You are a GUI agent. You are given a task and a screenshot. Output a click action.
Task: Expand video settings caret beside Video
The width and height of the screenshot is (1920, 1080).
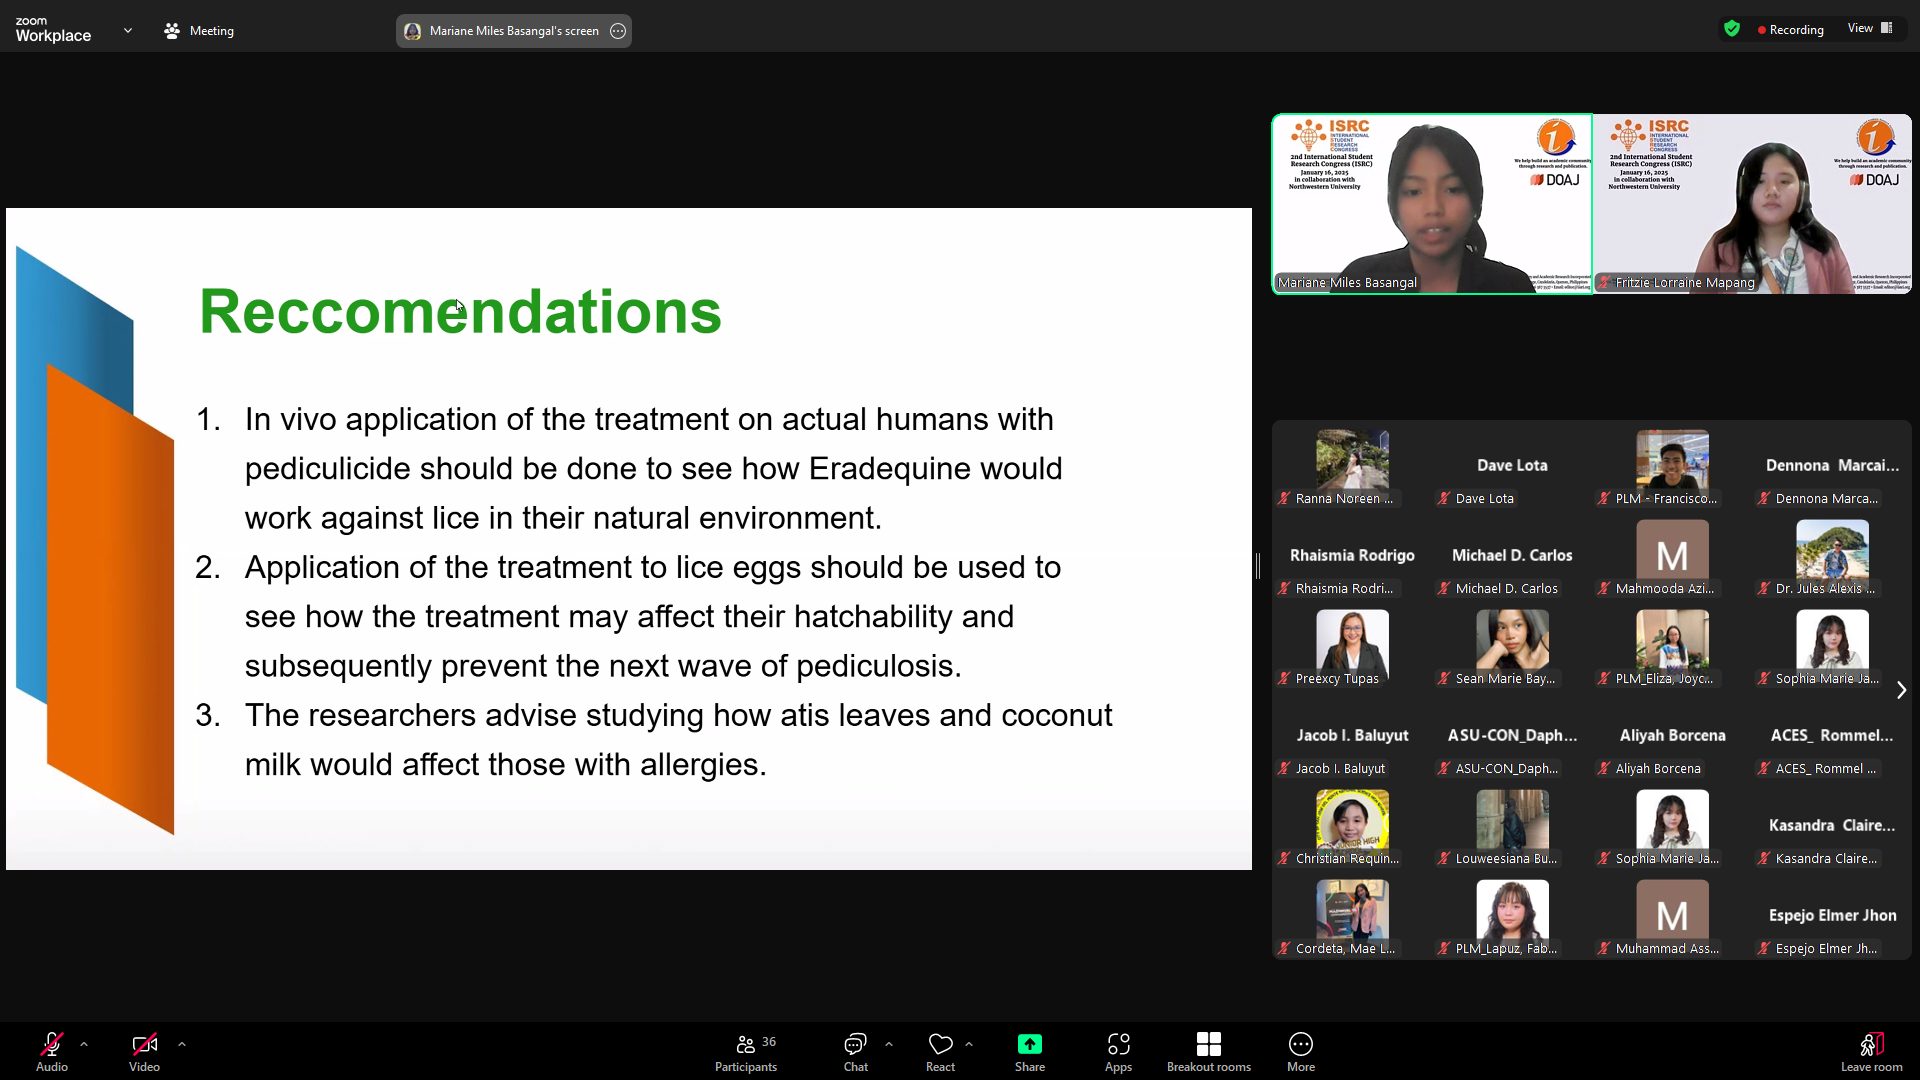pyautogui.click(x=182, y=1044)
